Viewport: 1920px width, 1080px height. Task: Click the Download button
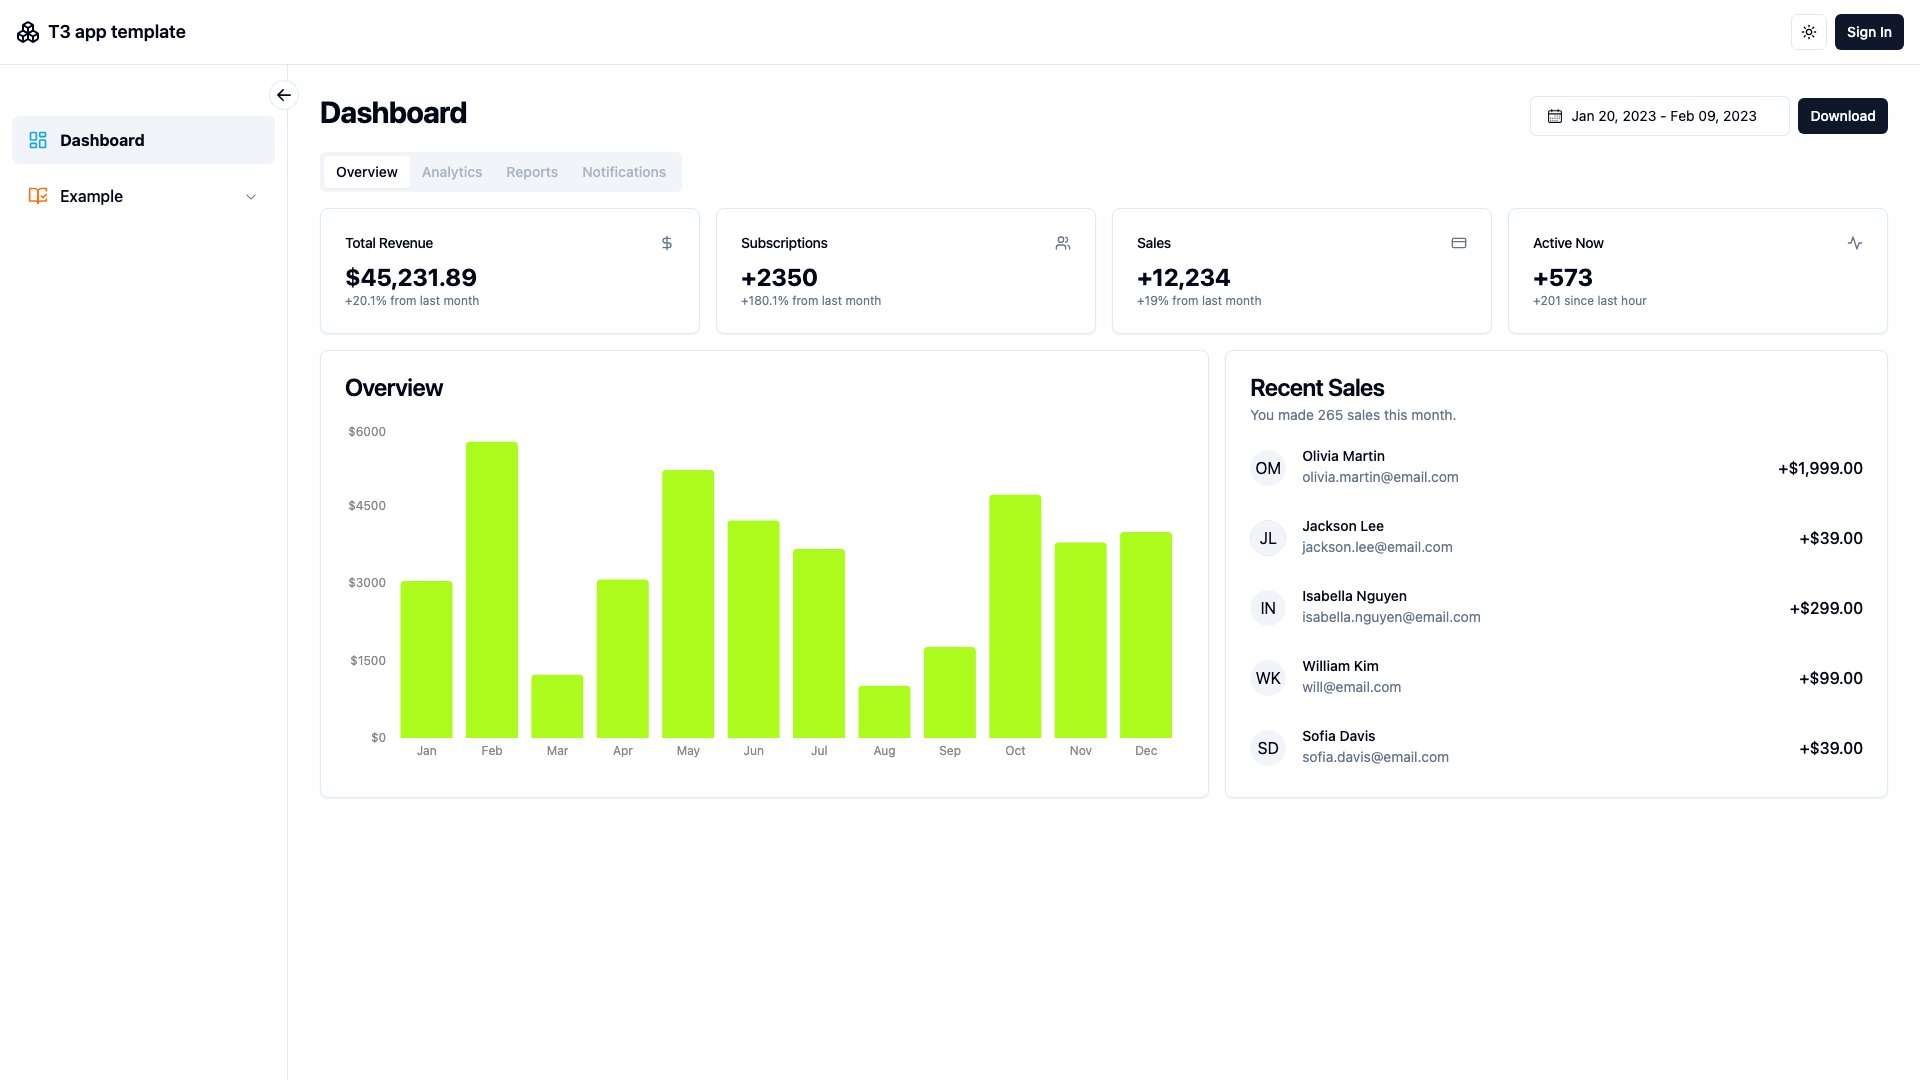click(1843, 116)
